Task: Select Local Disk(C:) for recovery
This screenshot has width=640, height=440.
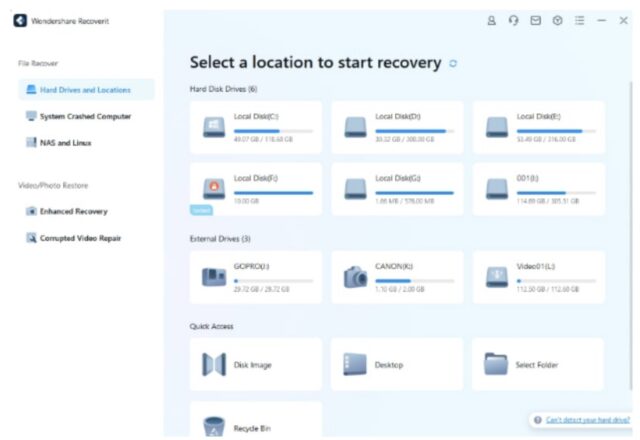Action: coord(256,126)
